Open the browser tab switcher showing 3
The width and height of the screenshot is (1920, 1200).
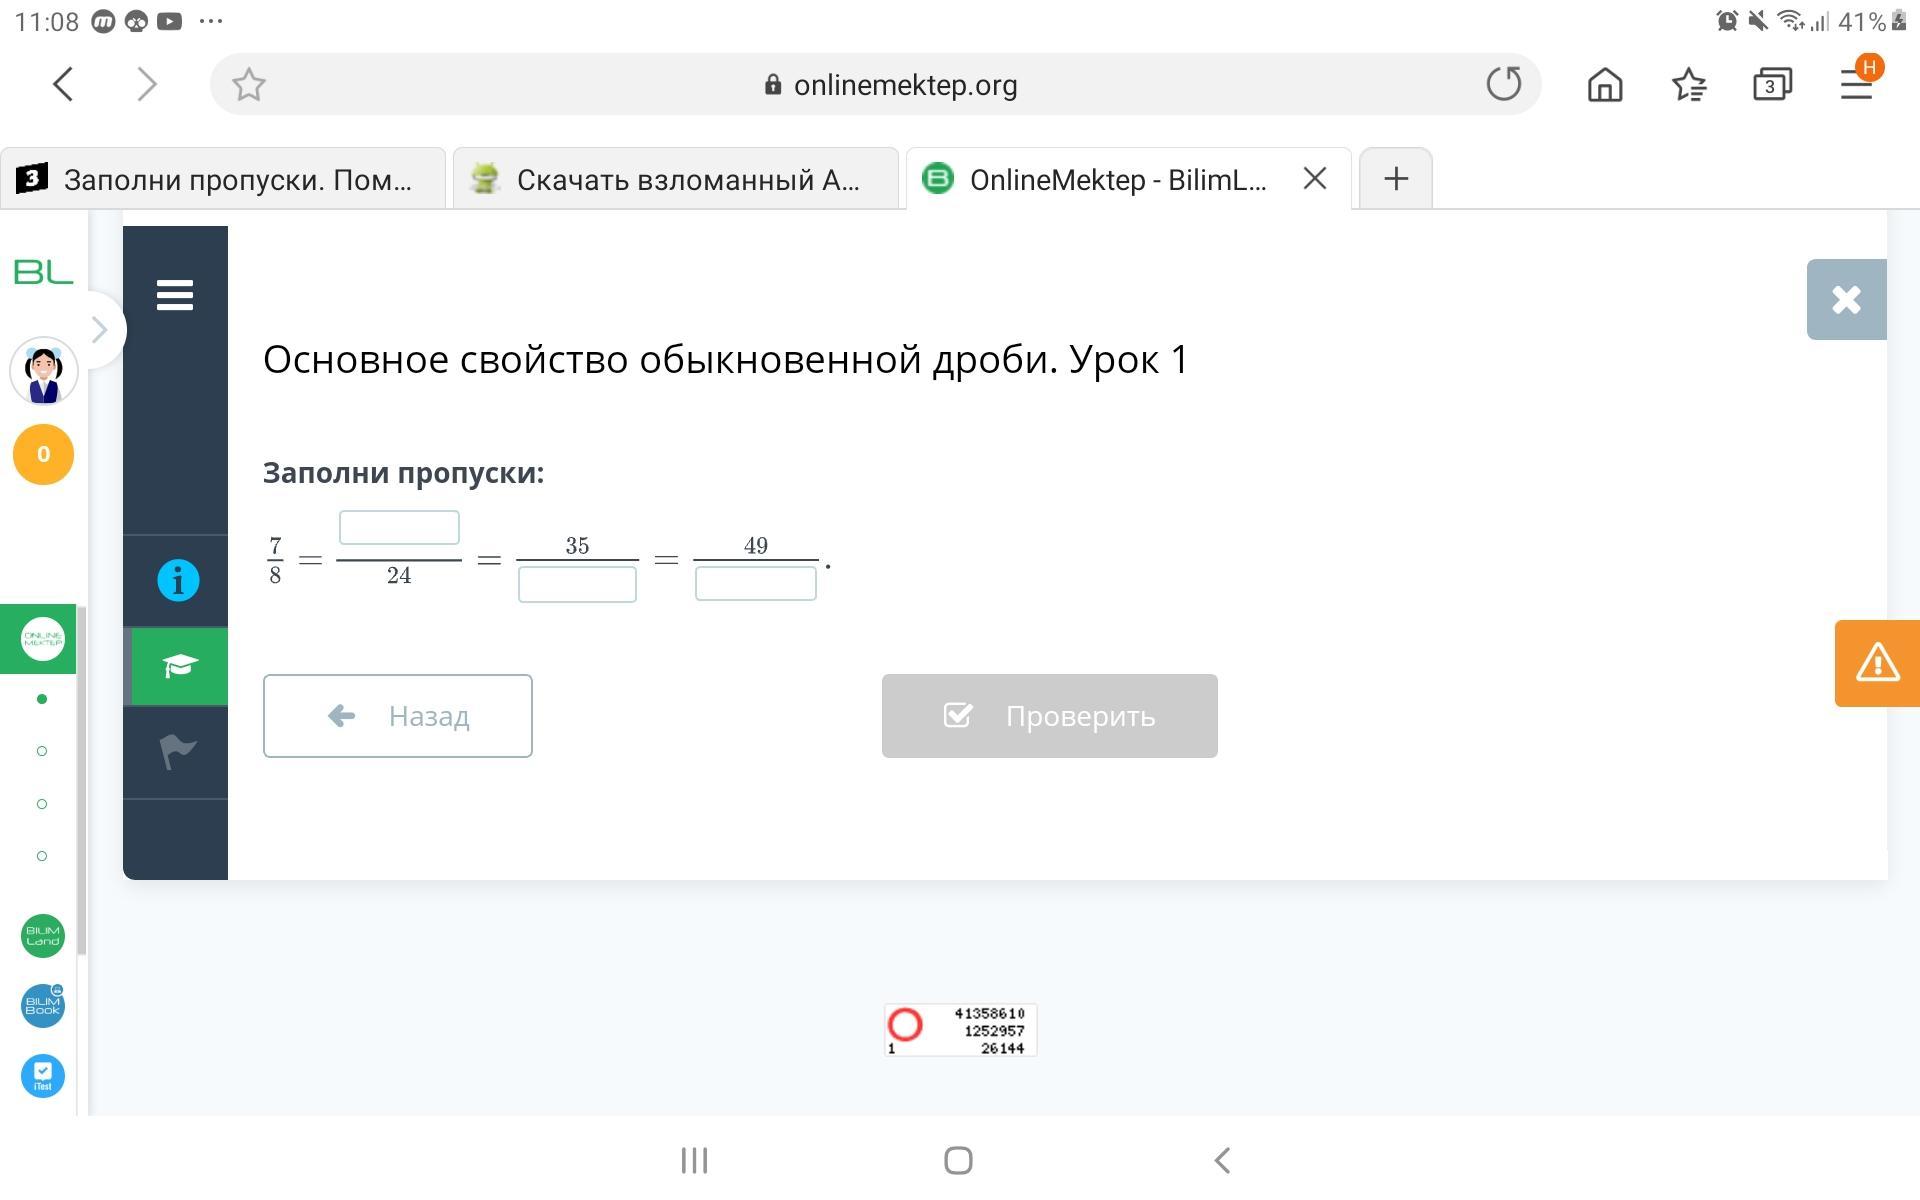1772,85
